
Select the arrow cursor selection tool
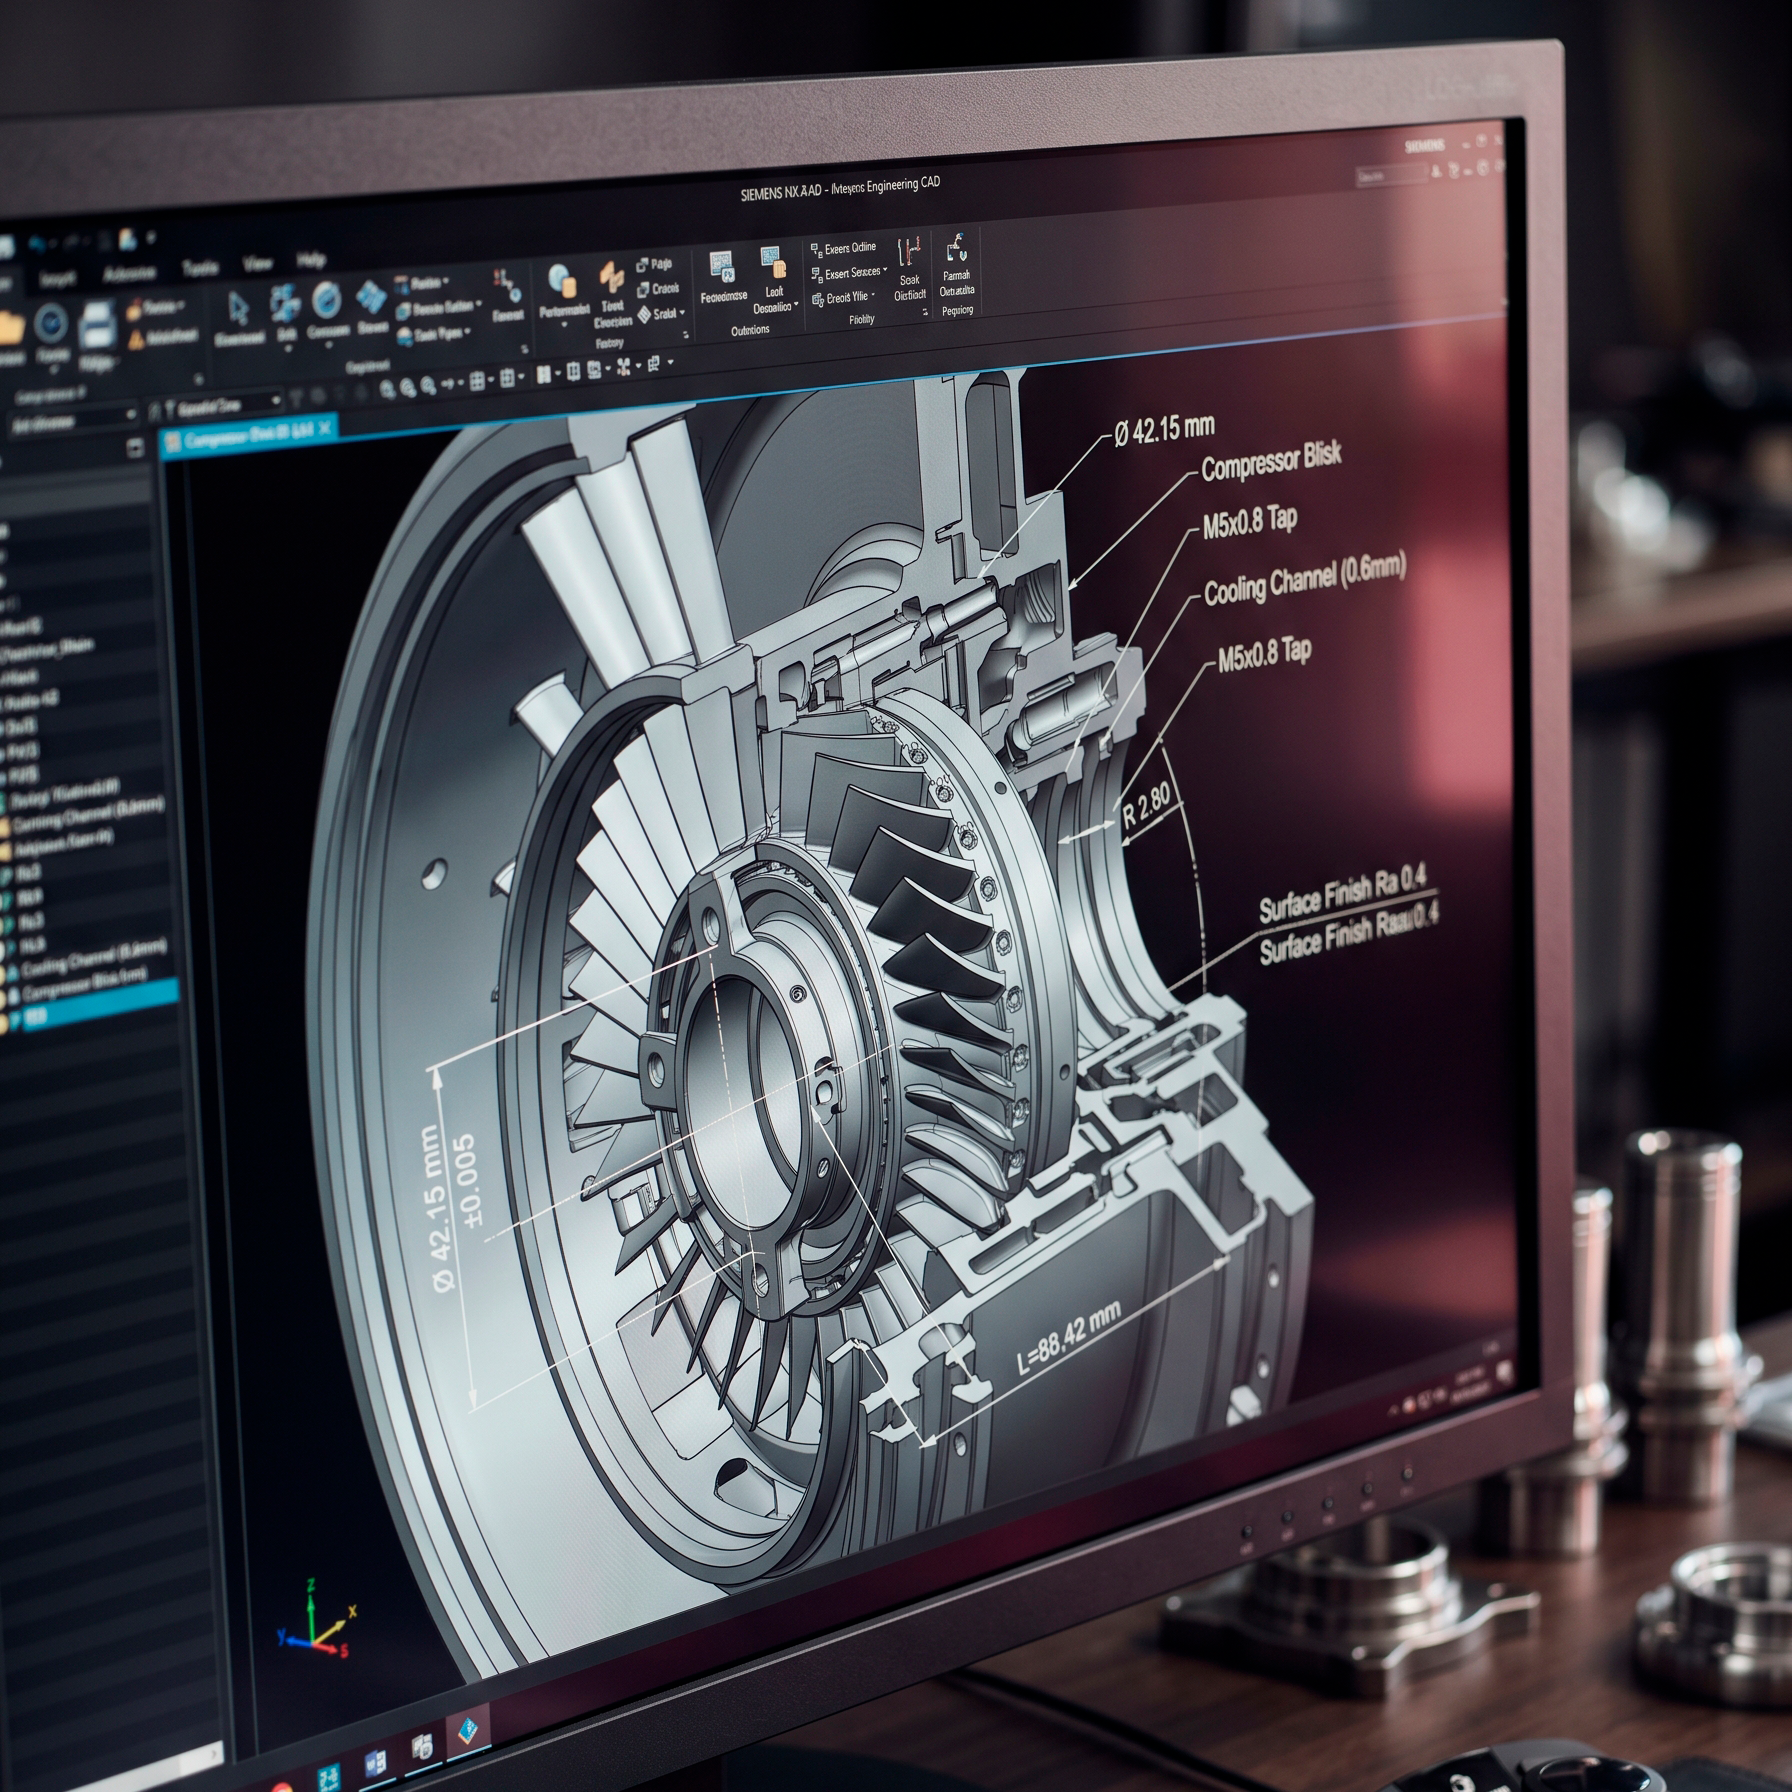(x=238, y=310)
